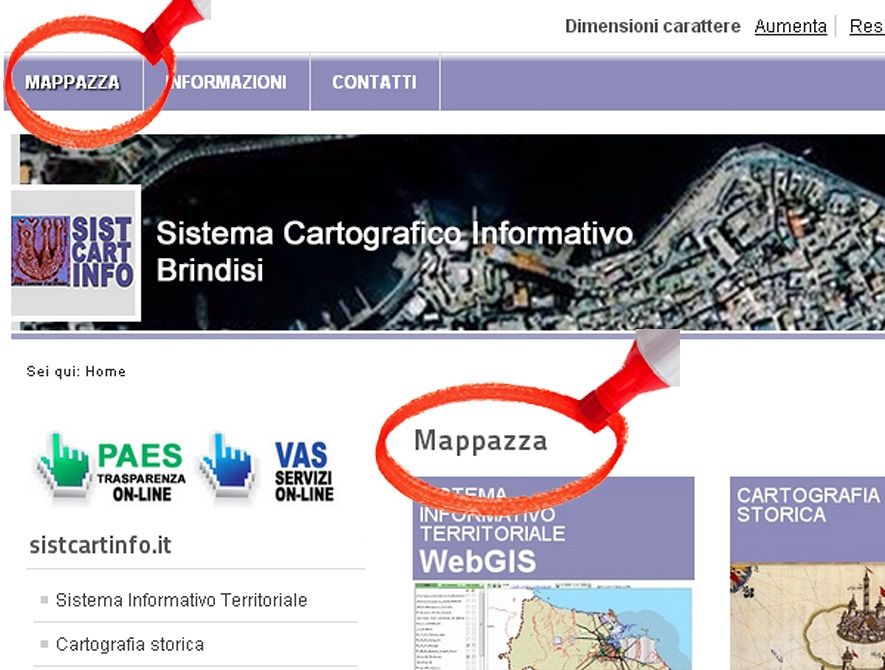Go to the INFORMAZIONI menu item
Image resolution: width=885 pixels, height=670 pixels.
227,82
